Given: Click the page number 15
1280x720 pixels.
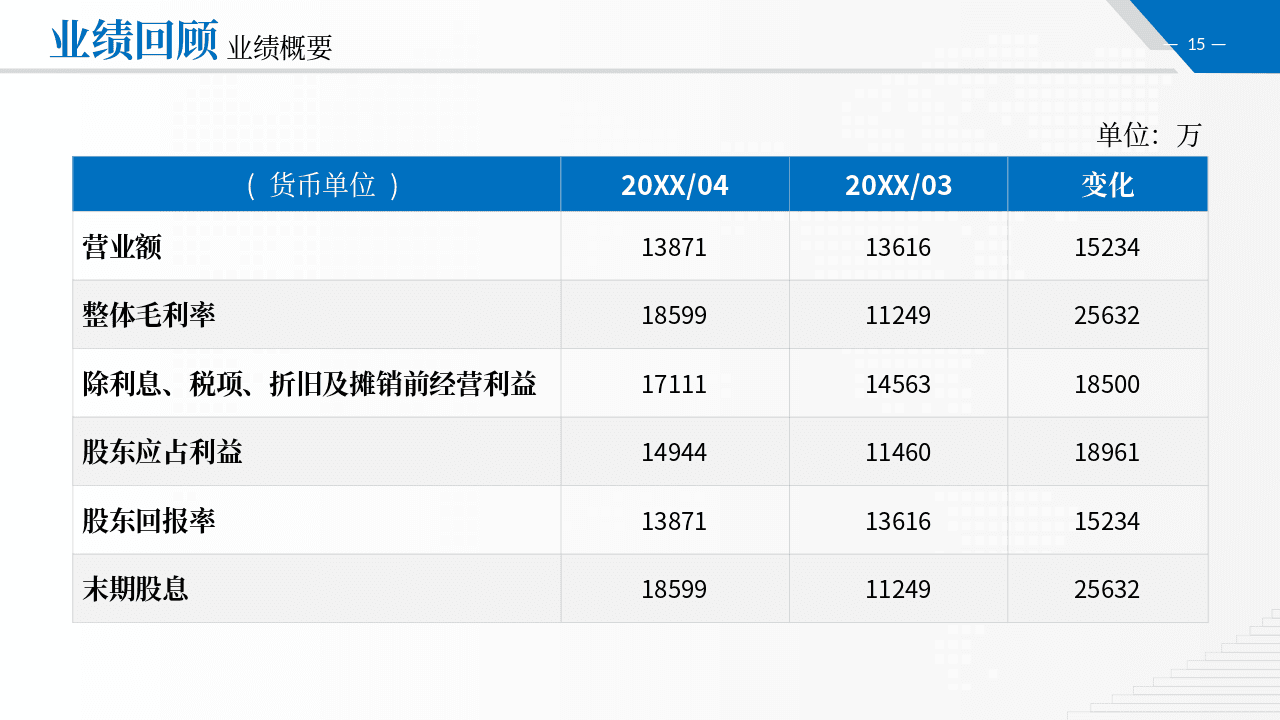Looking at the screenshot, I should tap(1197, 44).
